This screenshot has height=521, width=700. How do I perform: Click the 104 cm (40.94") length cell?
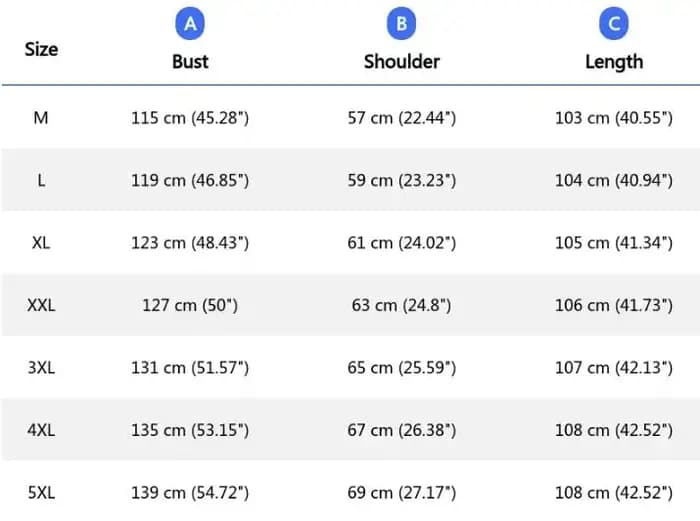click(613, 180)
